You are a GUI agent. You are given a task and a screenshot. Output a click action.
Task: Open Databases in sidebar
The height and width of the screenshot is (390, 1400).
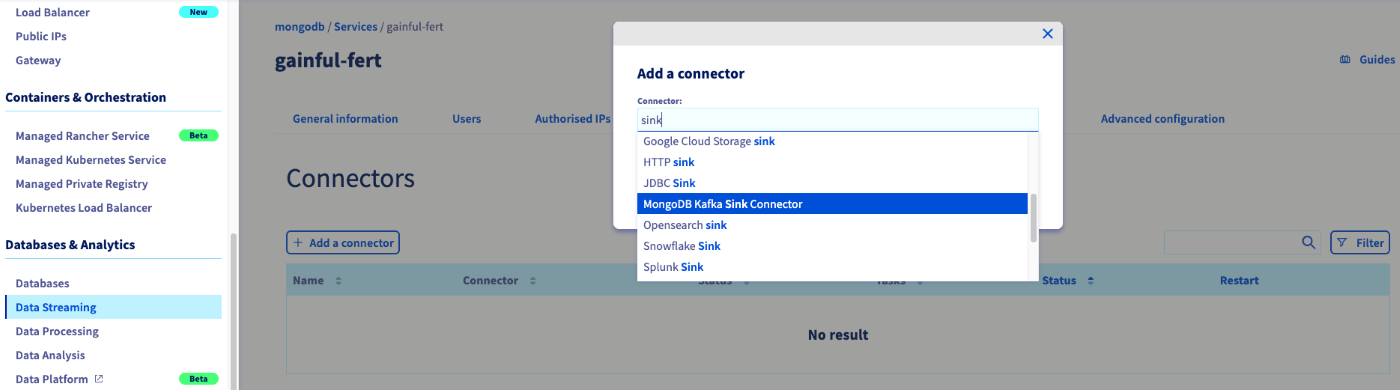(x=42, y=284)
